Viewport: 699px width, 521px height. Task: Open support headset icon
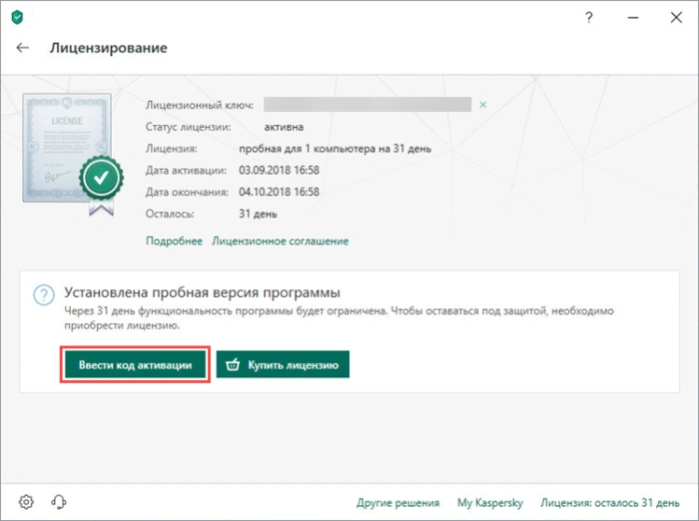click(x=58, y=502)
